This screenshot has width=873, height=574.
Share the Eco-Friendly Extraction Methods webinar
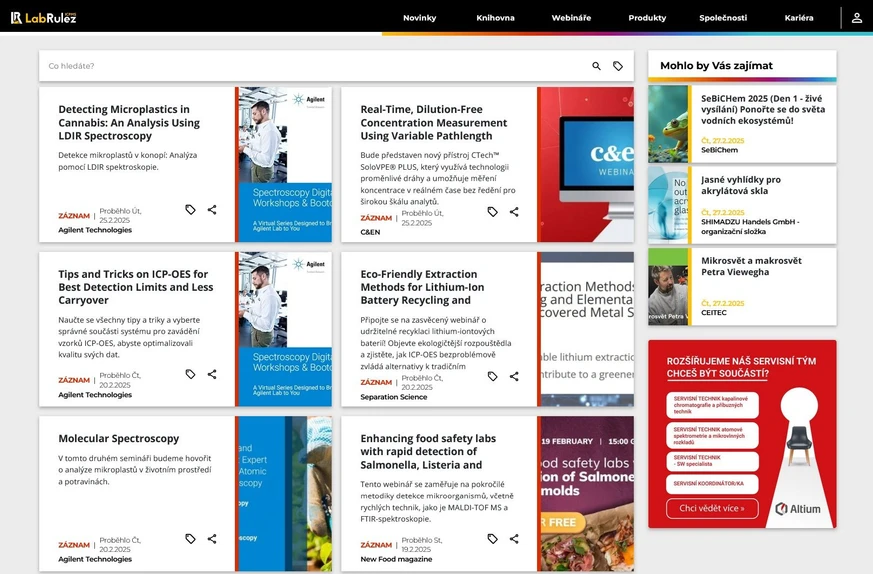(x=514, y=377)
